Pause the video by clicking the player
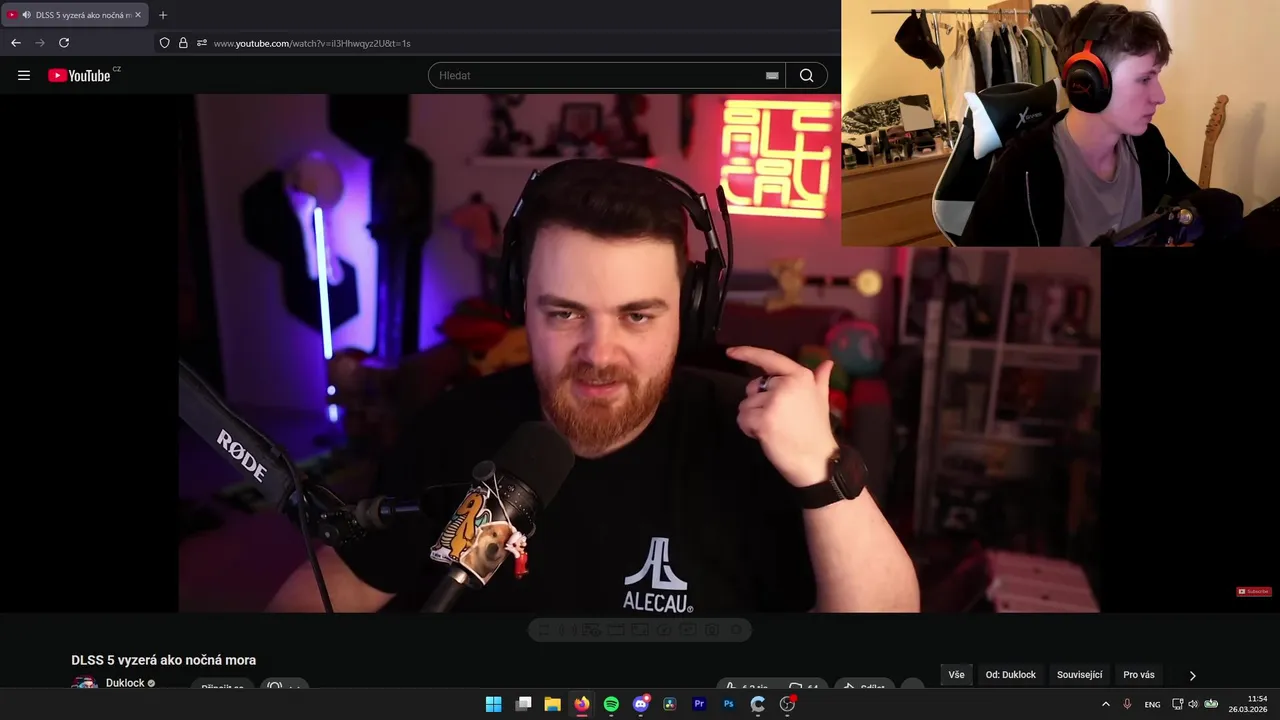1280x720 pixels. point(640,353)
